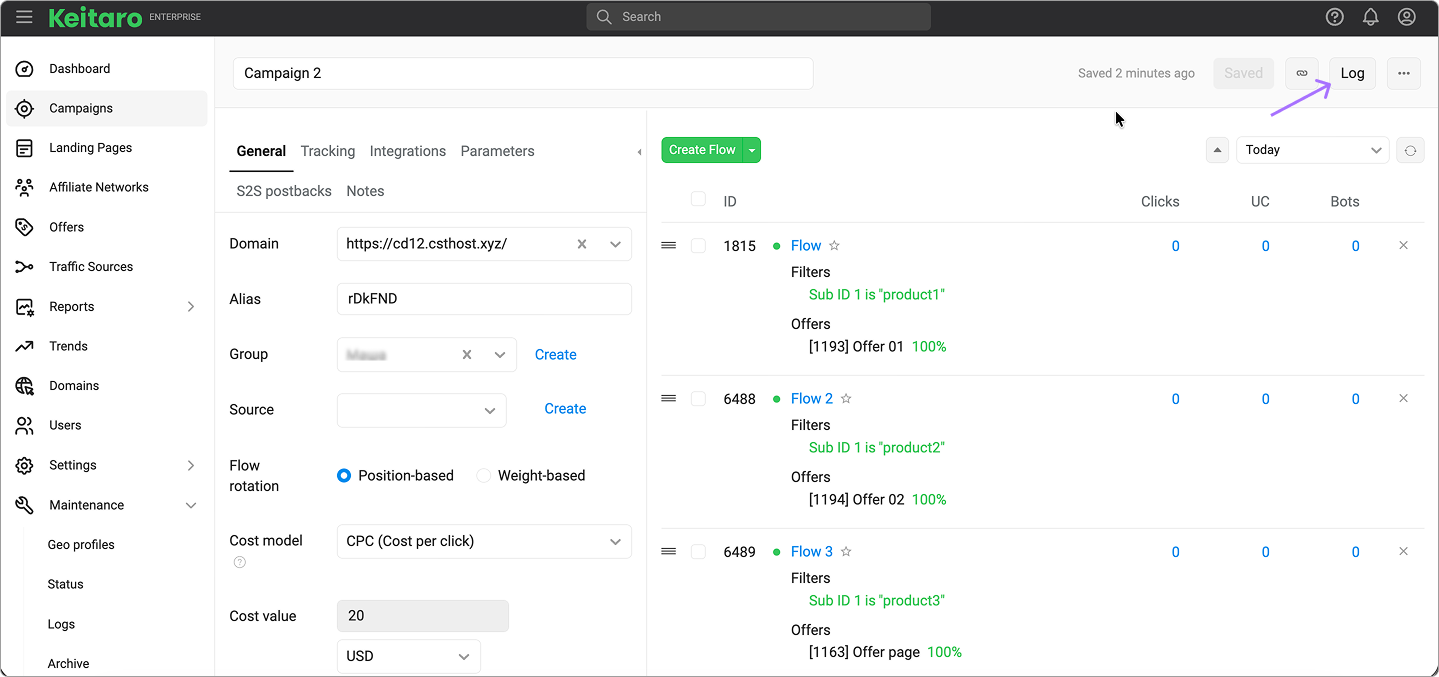Refresh the flow statistics
The image size is (1439, 677).
click(x=1409, y=150)
